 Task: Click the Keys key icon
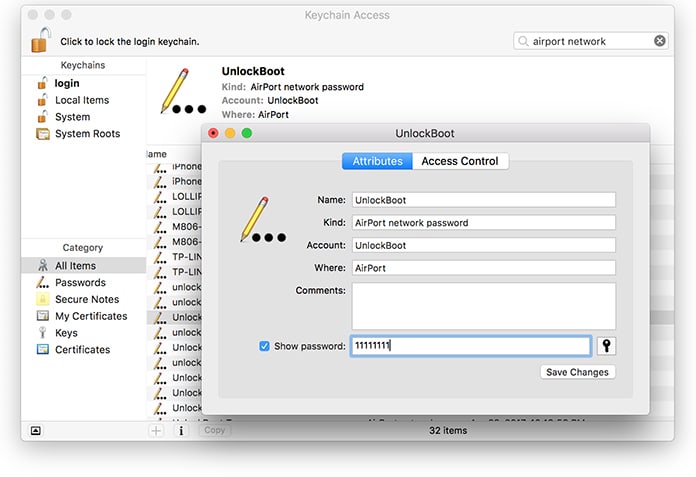point(43,333)
